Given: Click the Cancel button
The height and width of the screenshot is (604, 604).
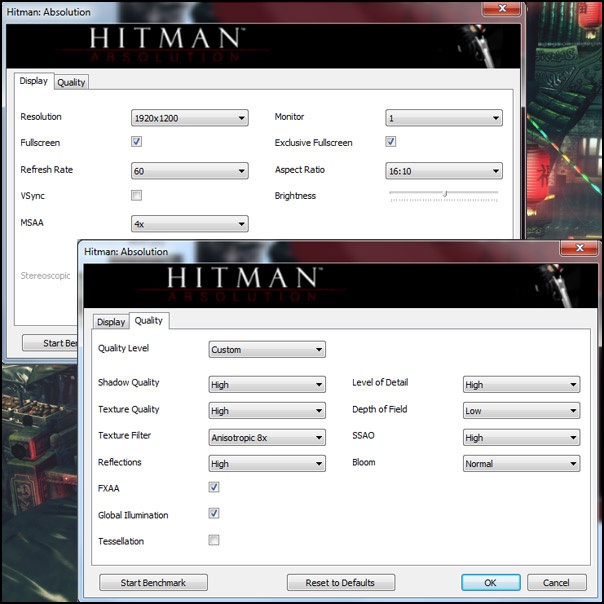Looking at the screenshot, I should (x=557, y=582).
